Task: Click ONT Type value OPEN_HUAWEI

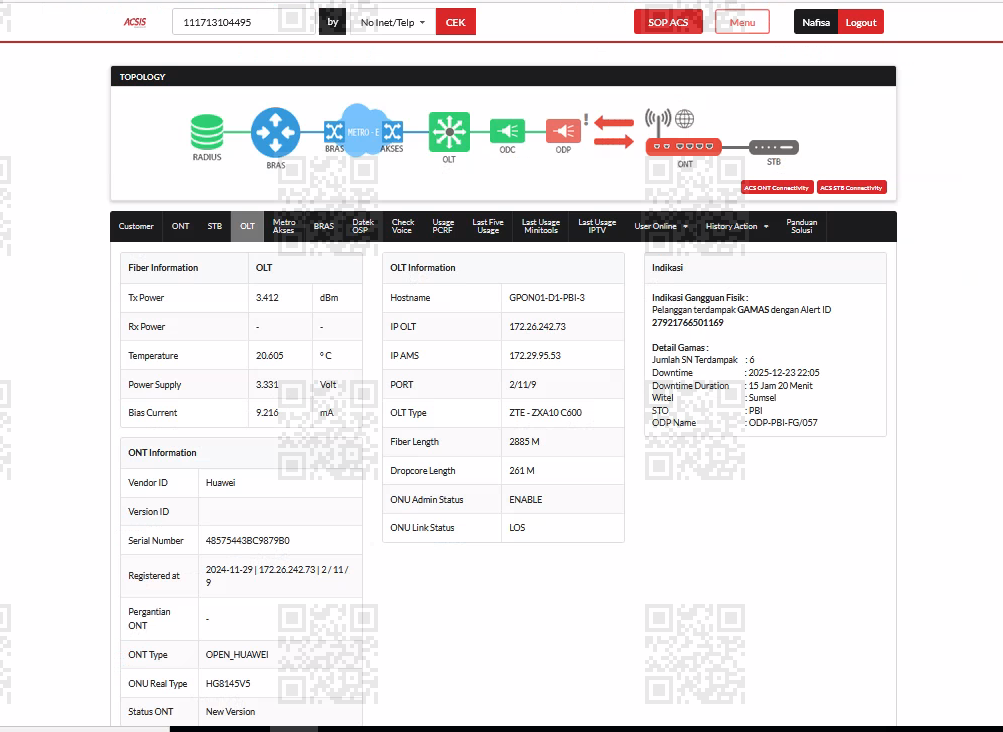Action: [x=237, y=655]
